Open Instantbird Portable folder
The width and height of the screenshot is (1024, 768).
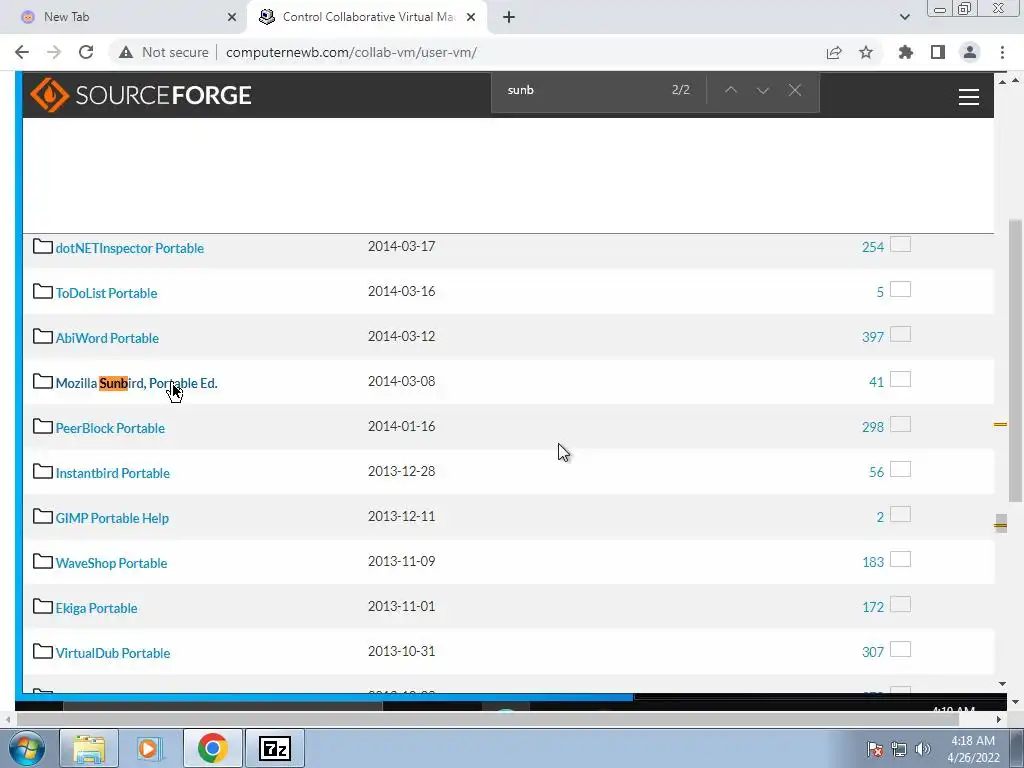pos(112,473)
